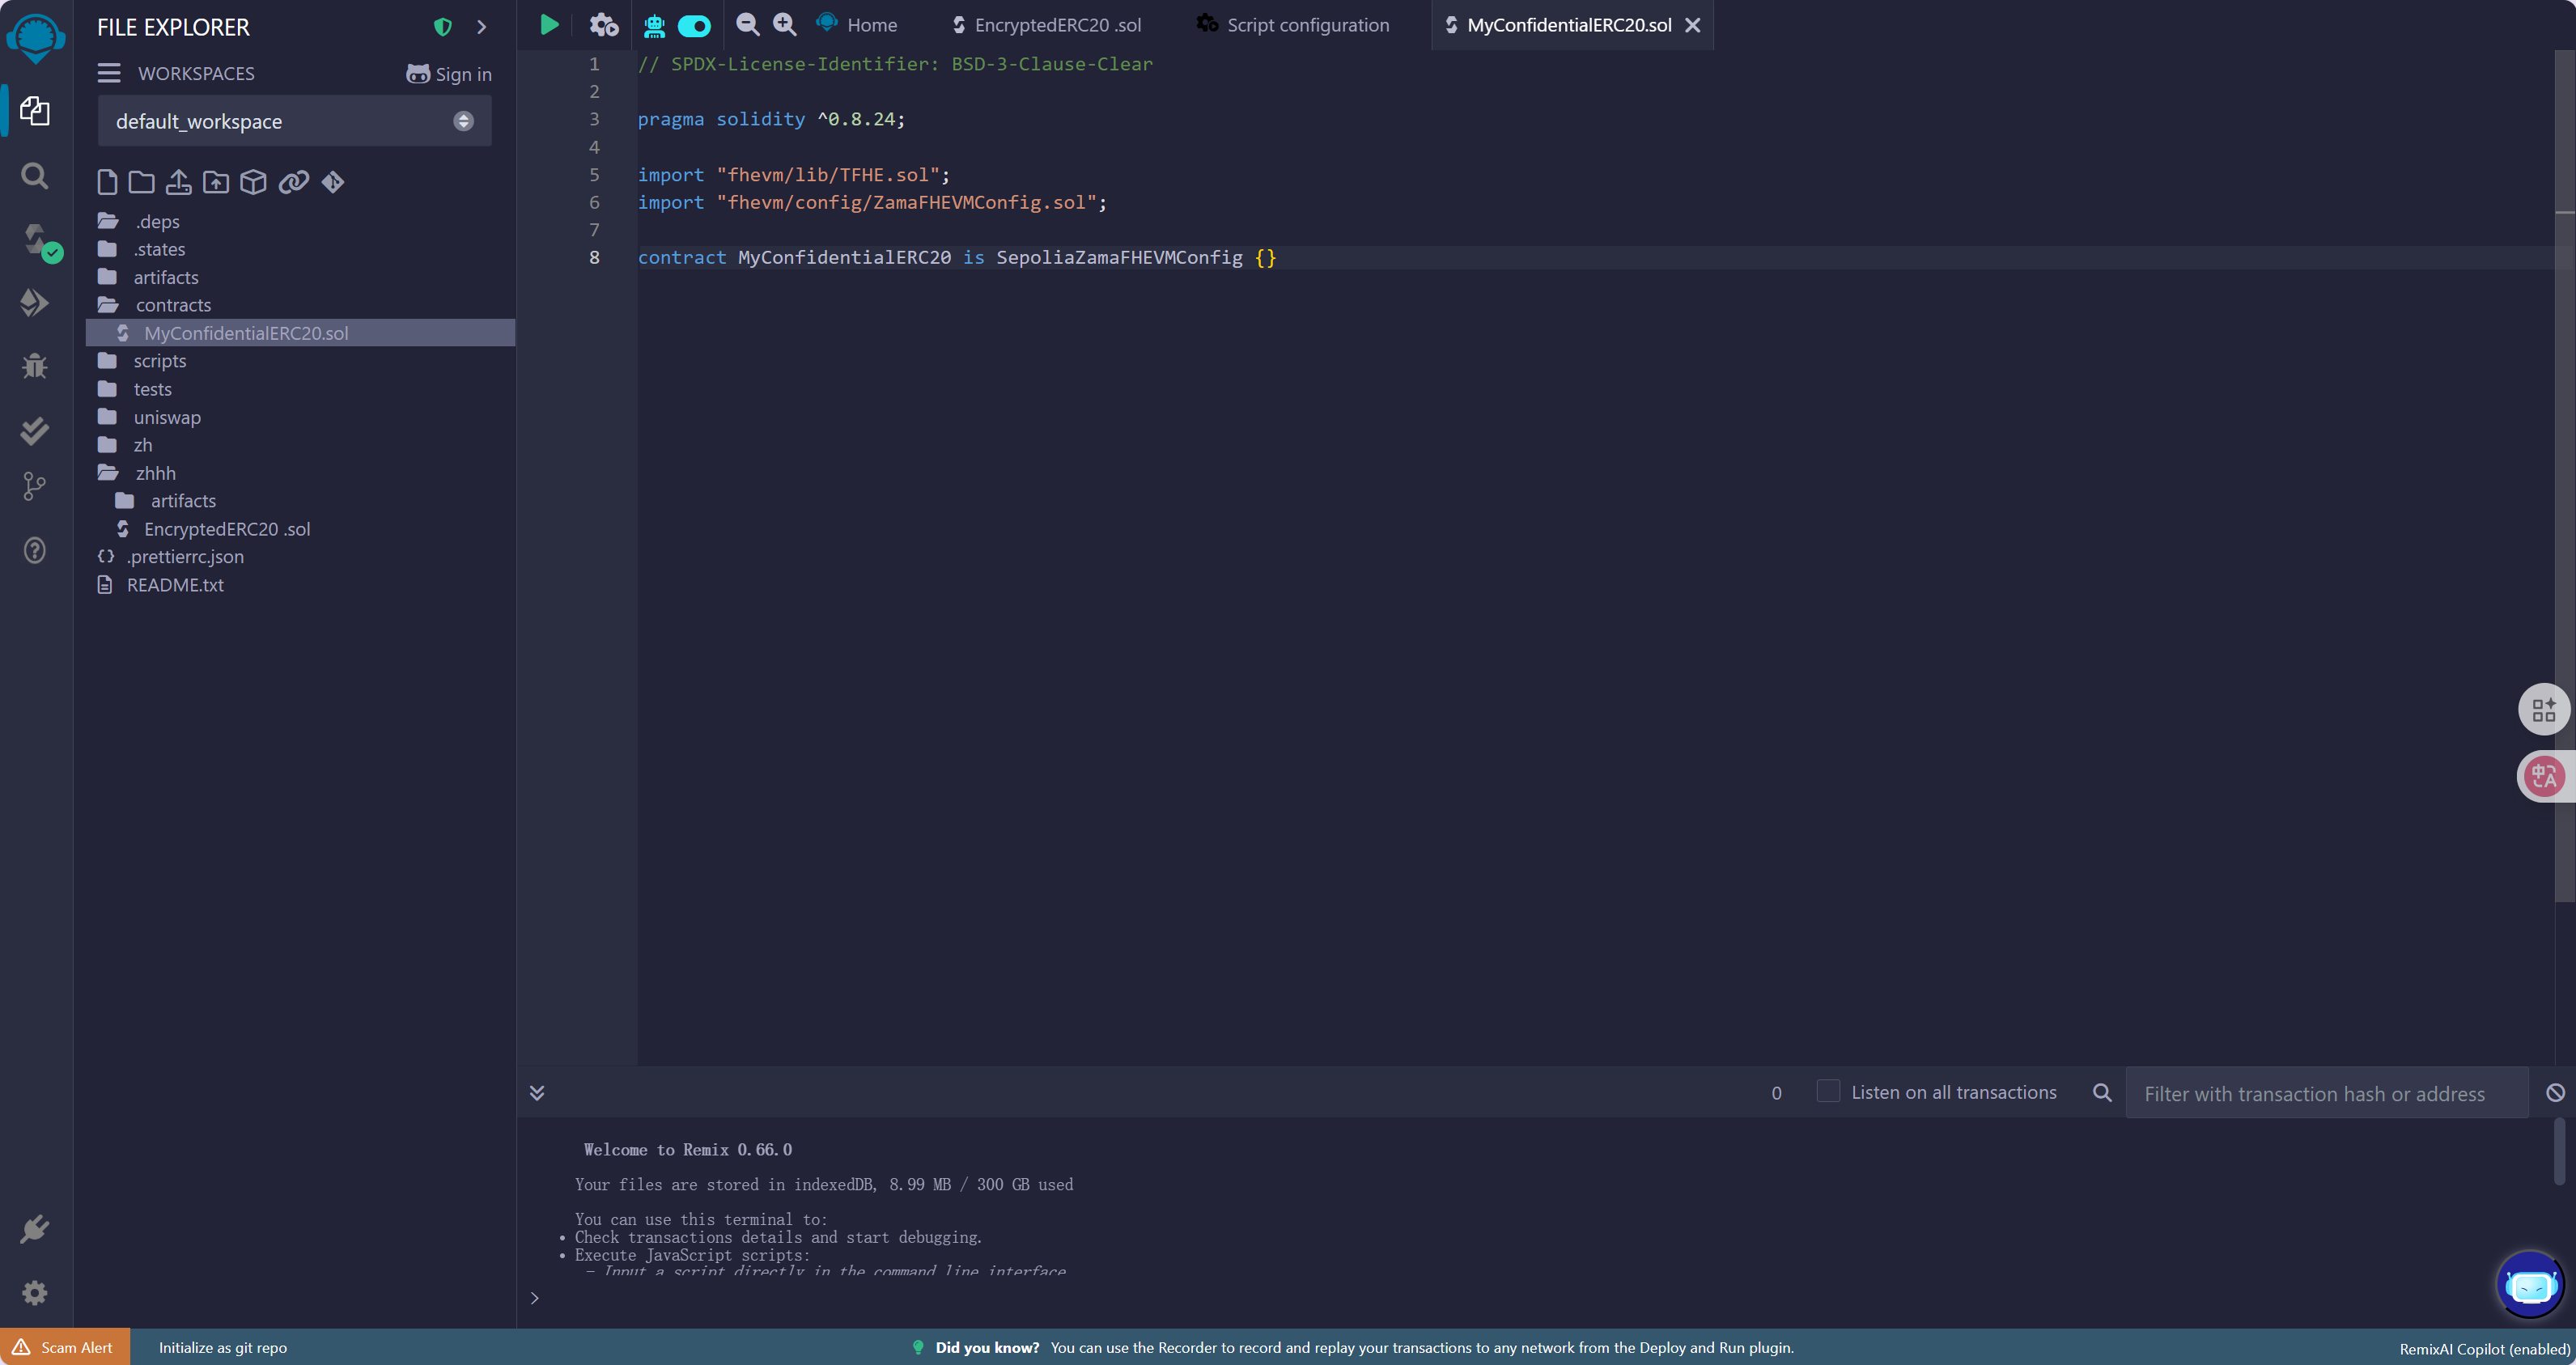Zoom in the editor font
Screen dimensions: 2576x1365
(785, 24)
